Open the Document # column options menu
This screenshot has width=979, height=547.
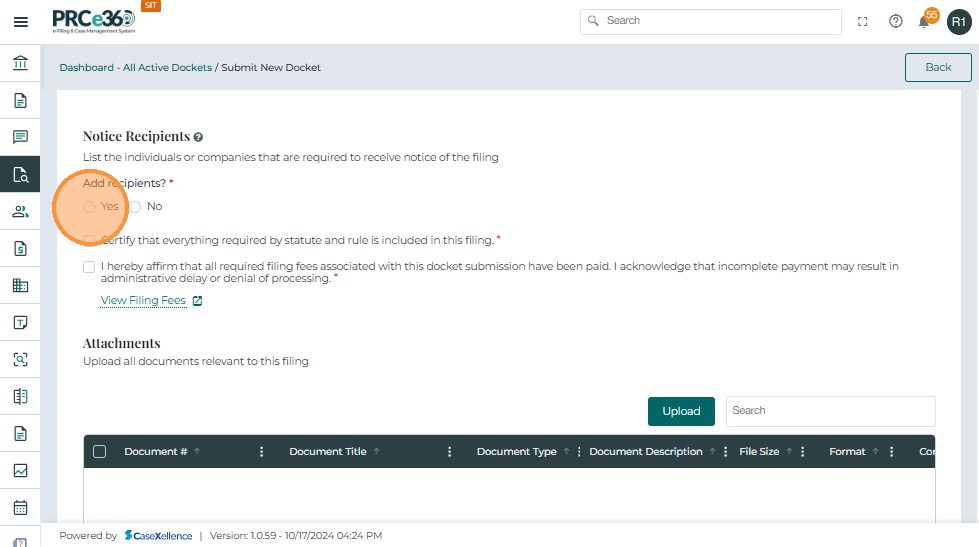[x=262, y=452]
